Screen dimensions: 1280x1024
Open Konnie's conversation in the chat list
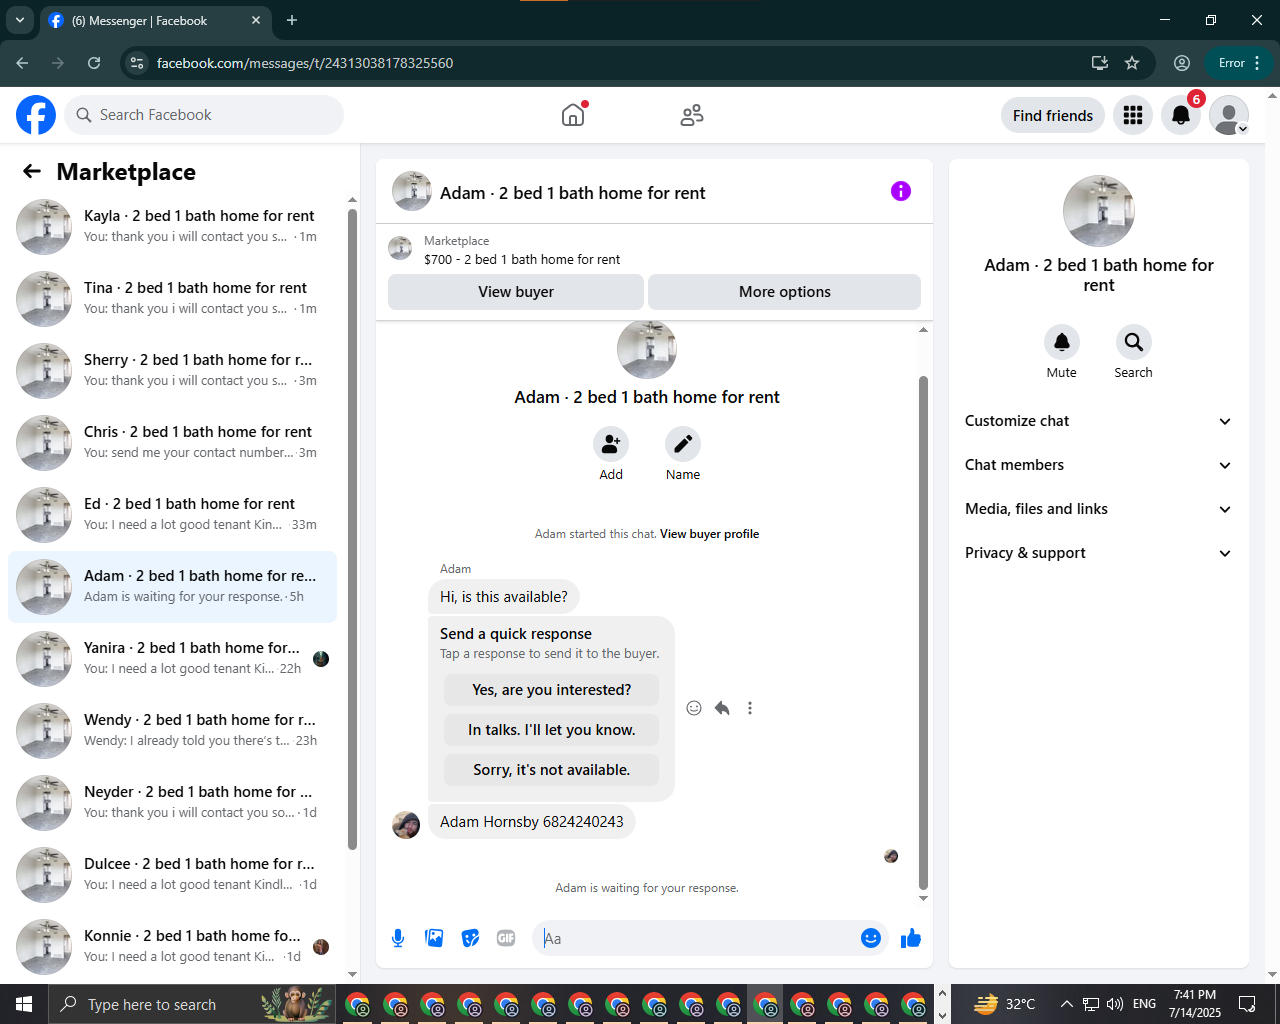pyautogui.click(x=172, y=946)
